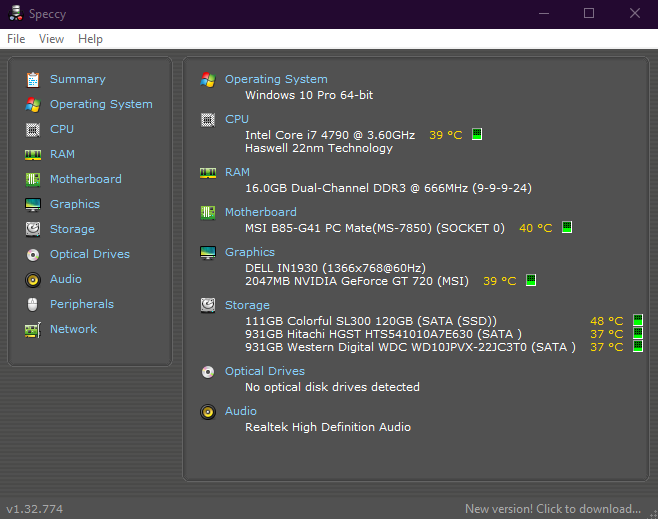Image resolution: width=658 pixels, height=519 pixels.
Task: Click the CPU chip icon in sidebar
Action: pyautogui.click(x=33, y=130)
